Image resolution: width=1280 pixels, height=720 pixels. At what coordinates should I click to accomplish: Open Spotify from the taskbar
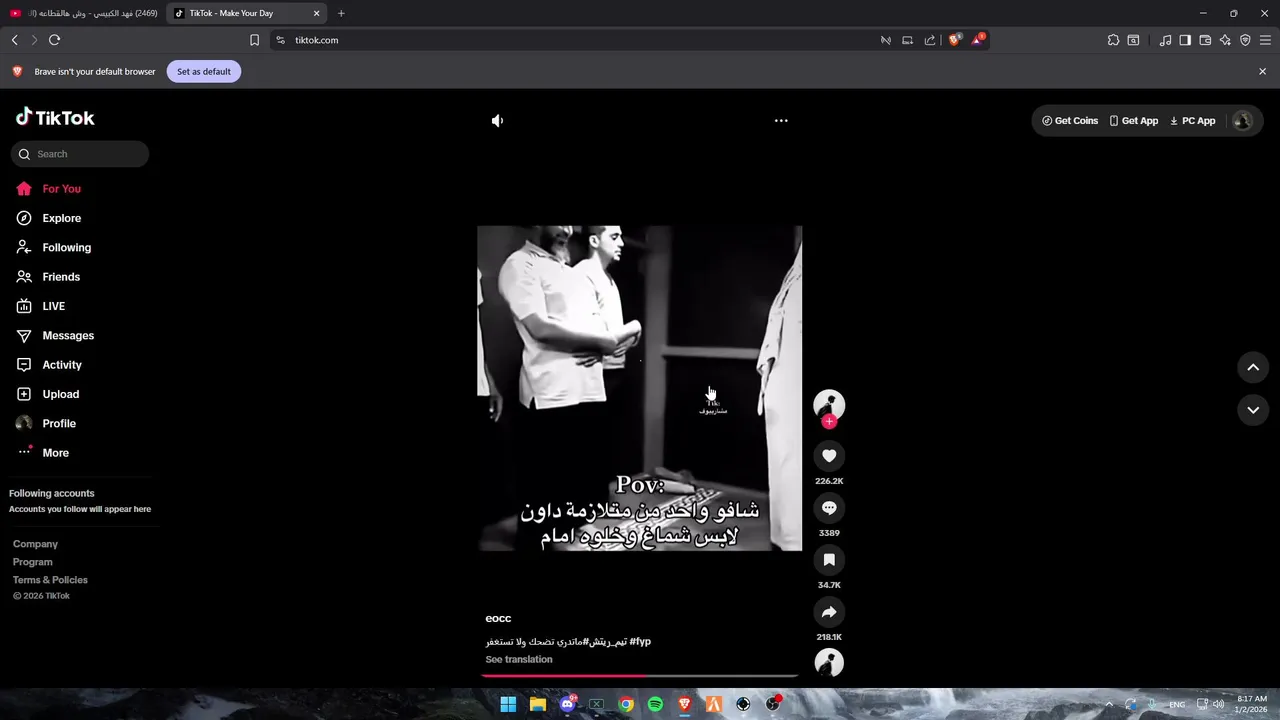point(655,704)
